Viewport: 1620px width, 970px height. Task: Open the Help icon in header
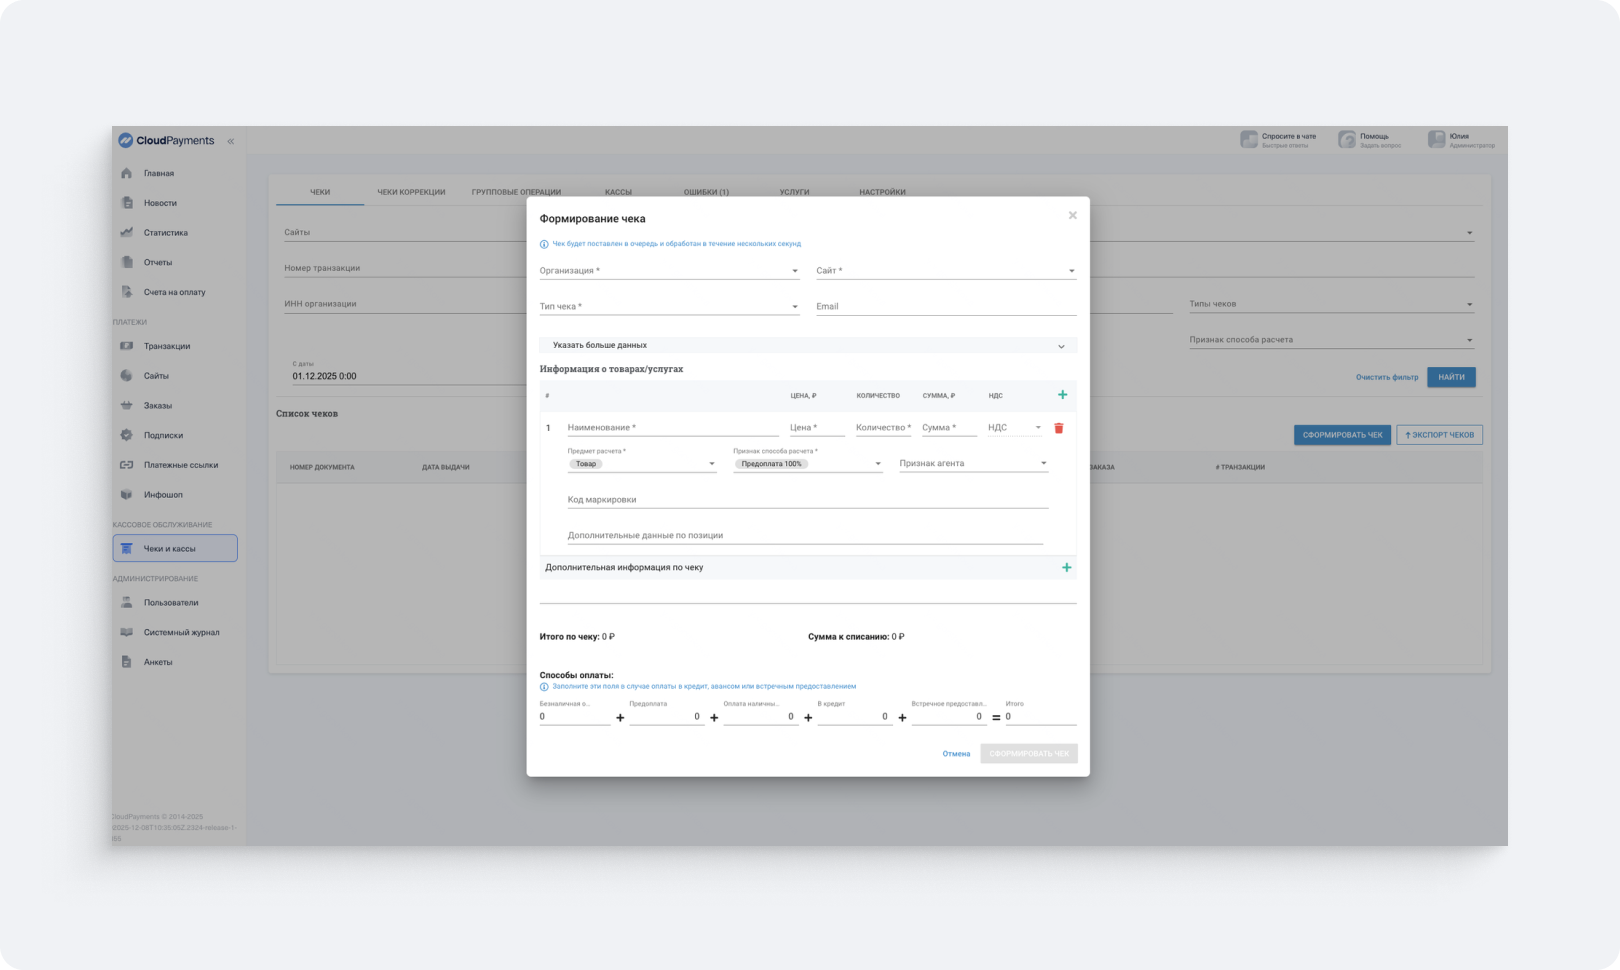1348,140
